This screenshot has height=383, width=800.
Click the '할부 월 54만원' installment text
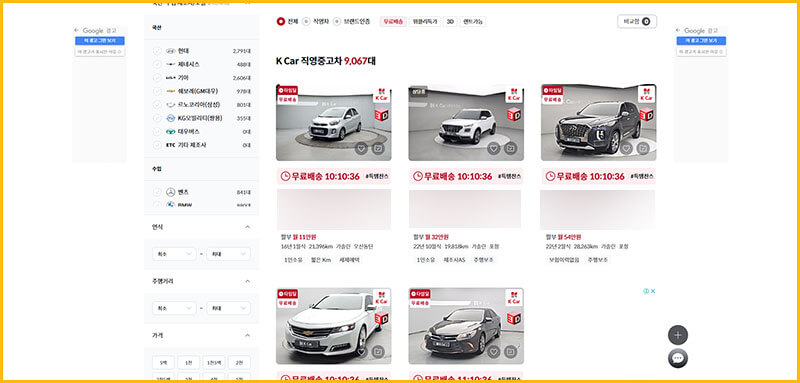[563, 237]
